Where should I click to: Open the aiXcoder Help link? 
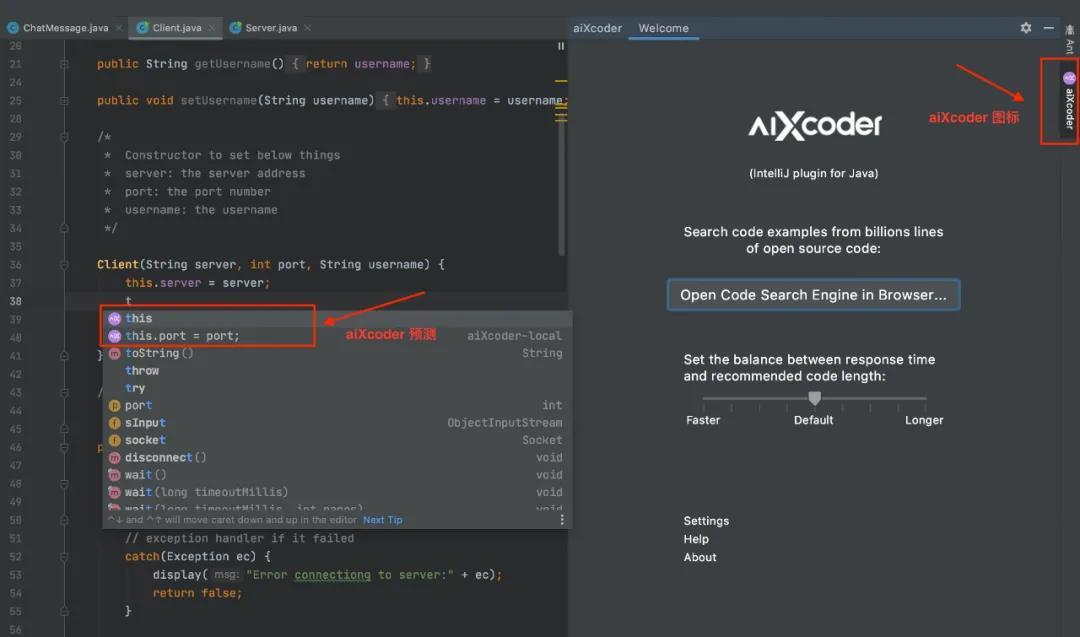[x=696, y=539]
